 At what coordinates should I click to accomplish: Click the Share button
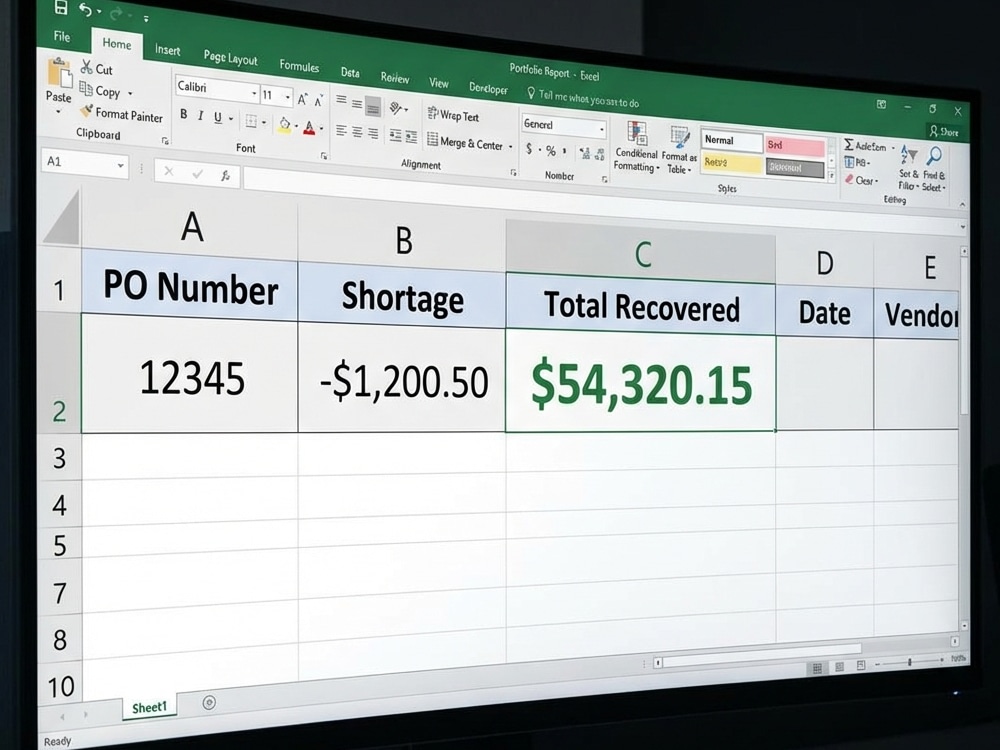click(944, 131)
